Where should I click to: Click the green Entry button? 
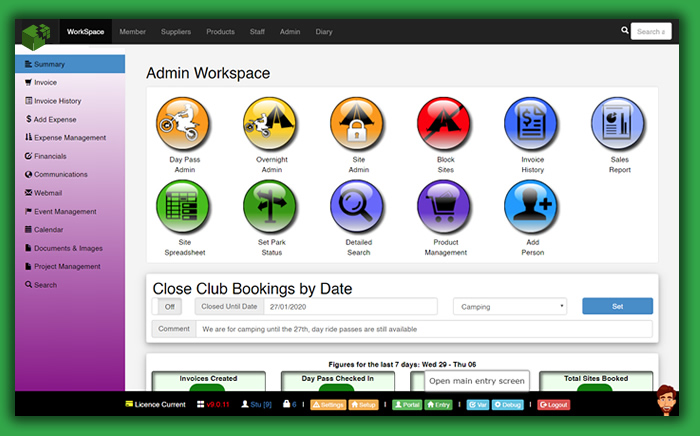pos(438,405)
